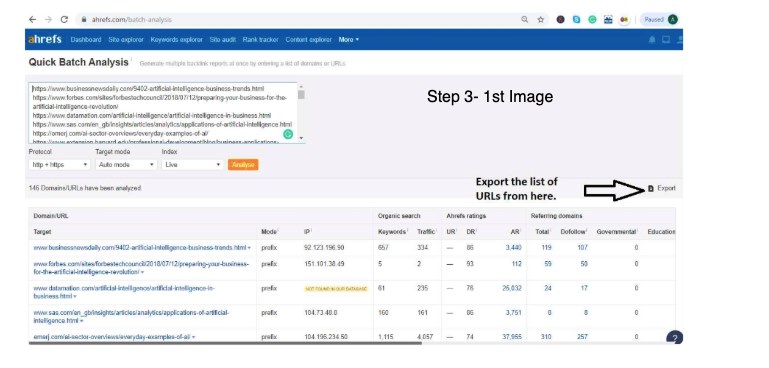Image resolution: width=769 pixels, height=368 pixels.
Task: Open Dashboard menu item
Action: (x=86, y=40)
